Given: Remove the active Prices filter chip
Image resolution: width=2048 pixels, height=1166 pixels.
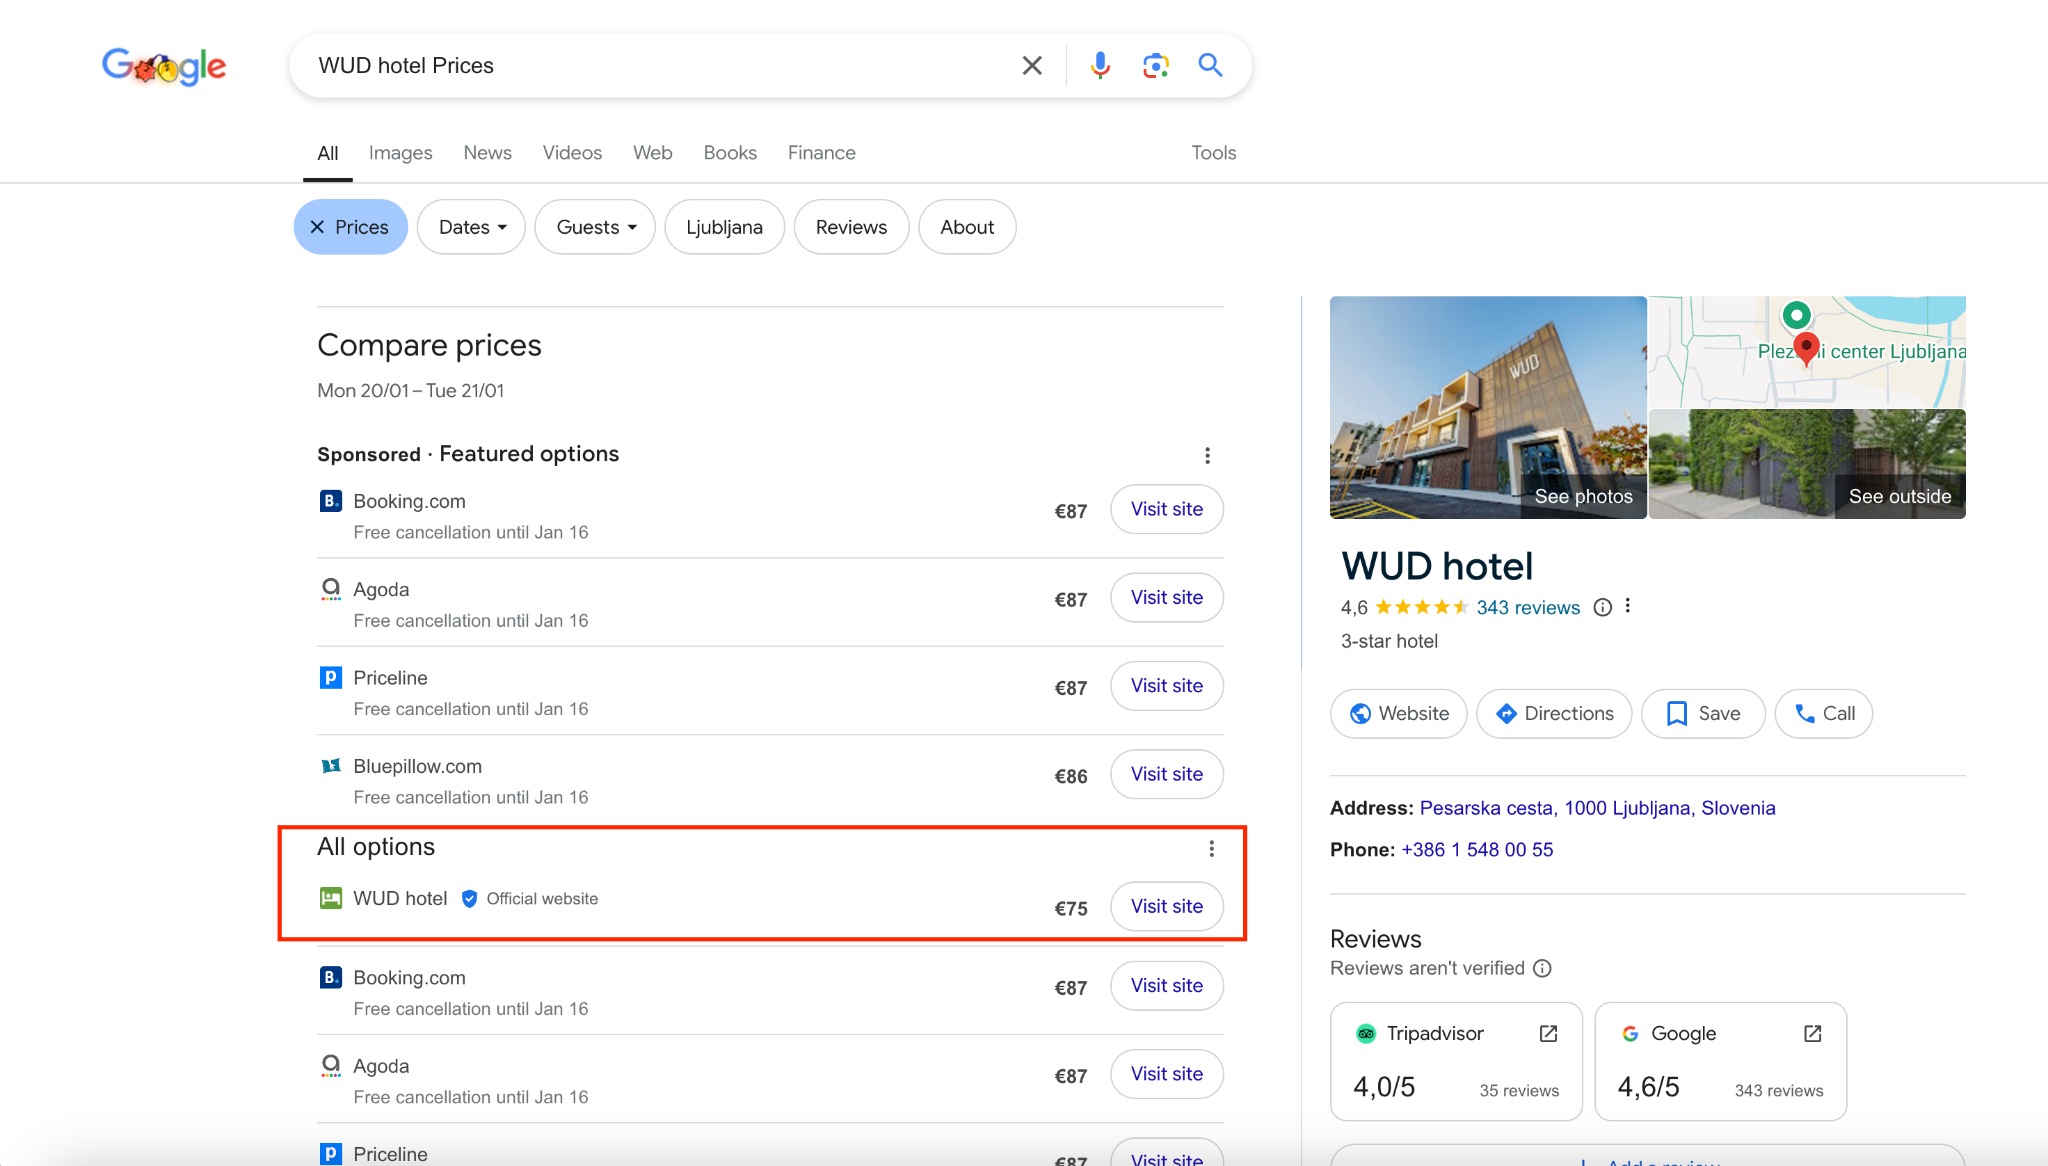Looking at the screenshot, I should click(x=318, y=227).
